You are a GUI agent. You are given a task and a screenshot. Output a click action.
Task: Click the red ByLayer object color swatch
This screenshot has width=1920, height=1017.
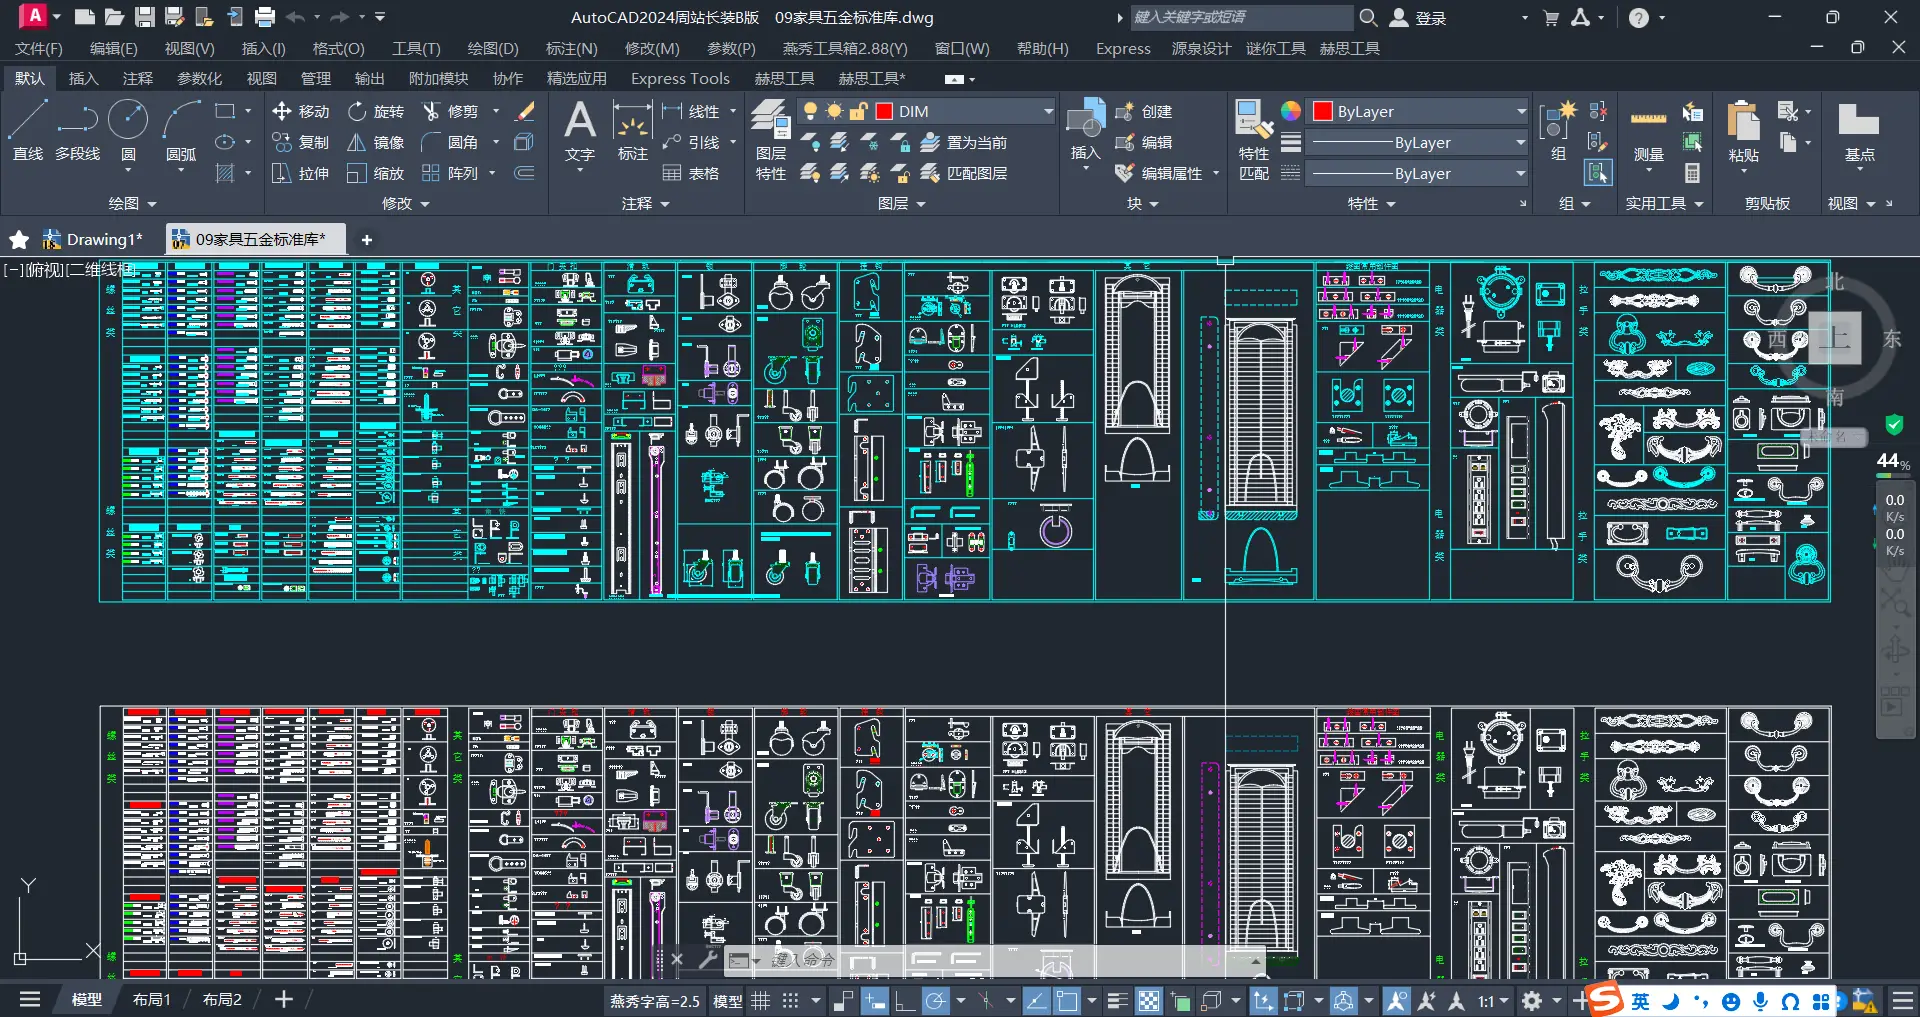point(1322,111)
